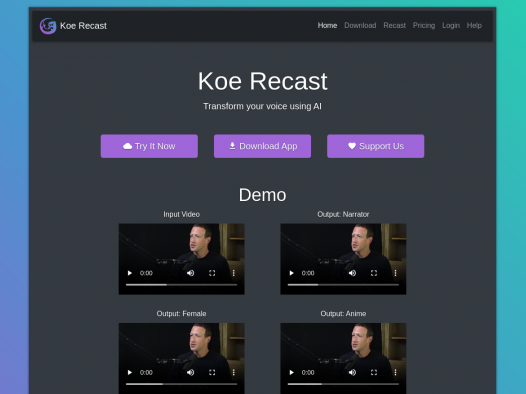Click the Koe Recast logo icon
Screen dimensions: 526x394
click(48, 26)
